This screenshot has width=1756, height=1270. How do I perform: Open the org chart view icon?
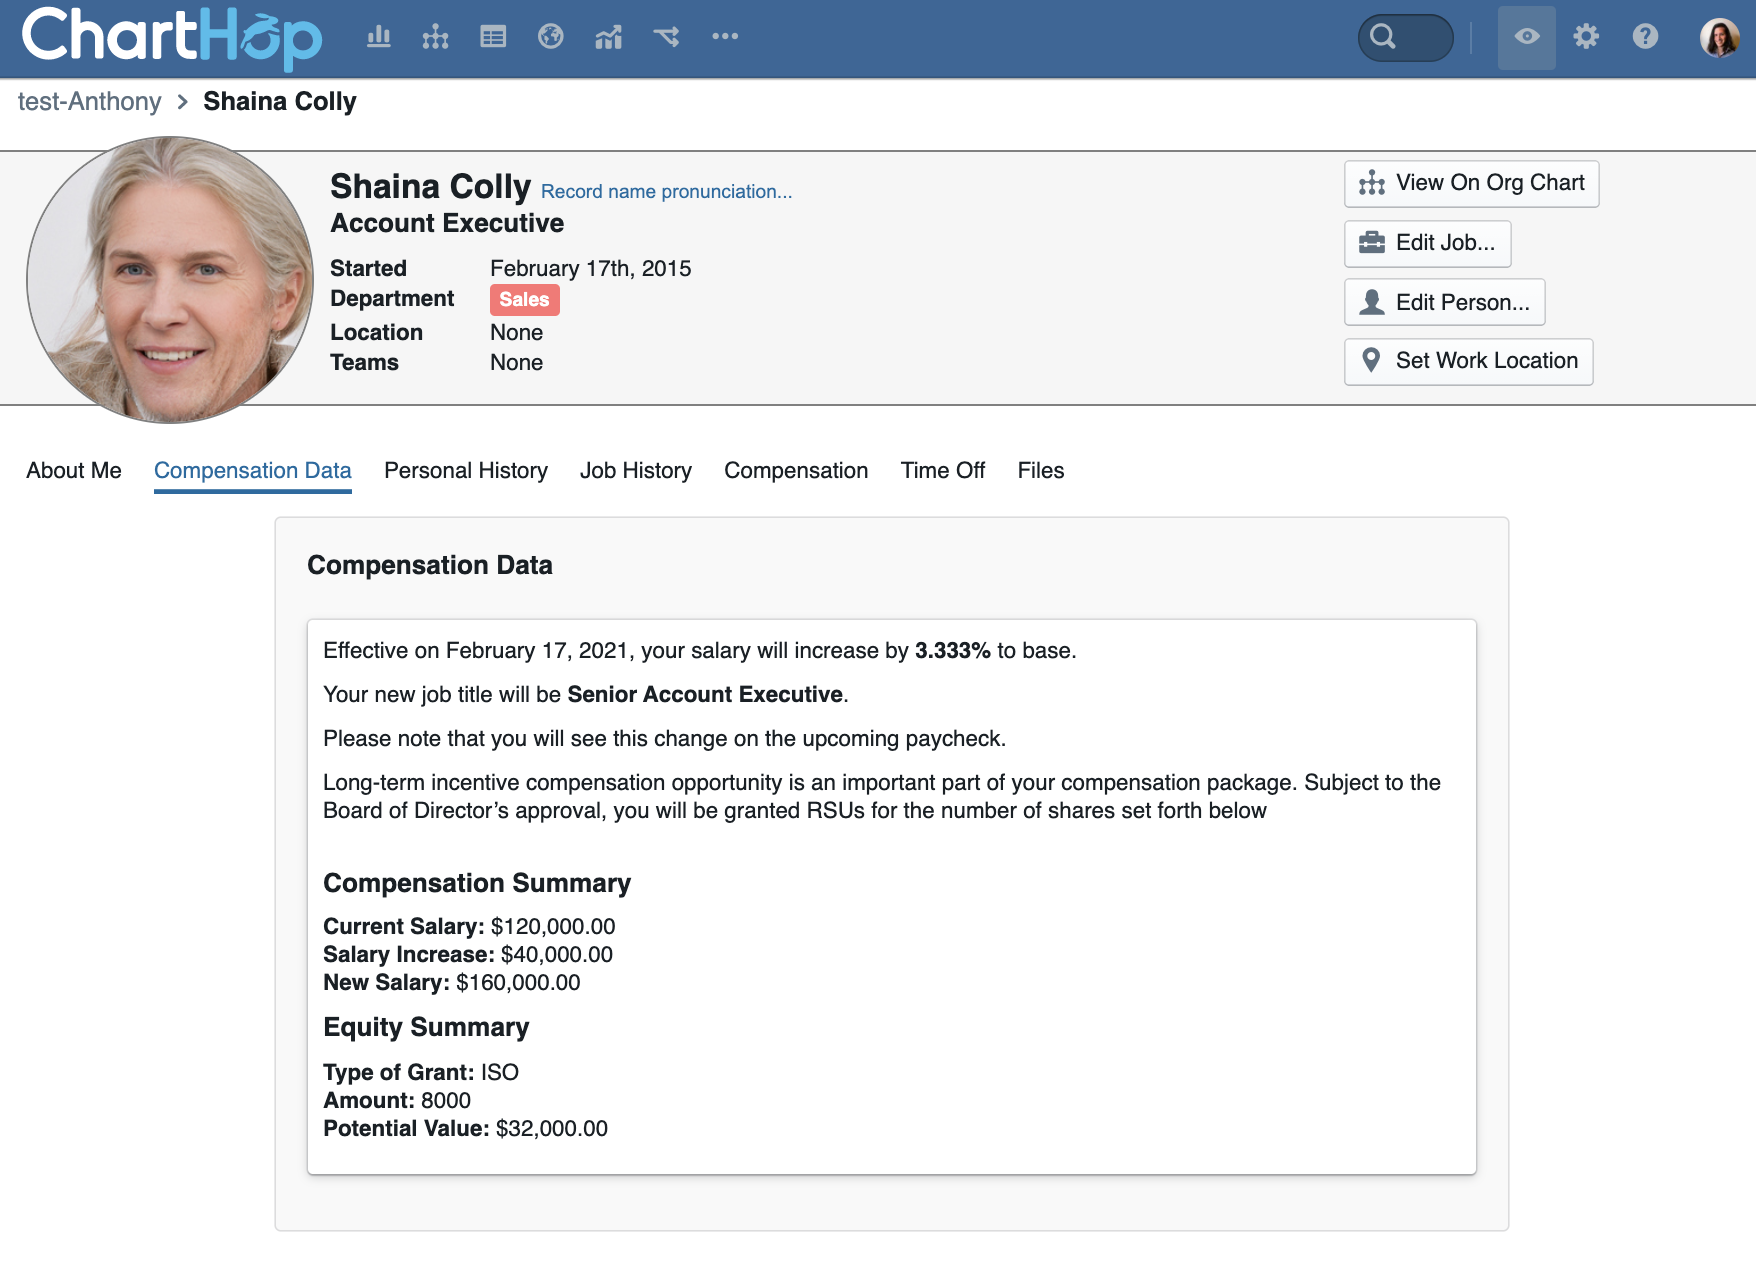pyautogui.click(x=434, y=37)
